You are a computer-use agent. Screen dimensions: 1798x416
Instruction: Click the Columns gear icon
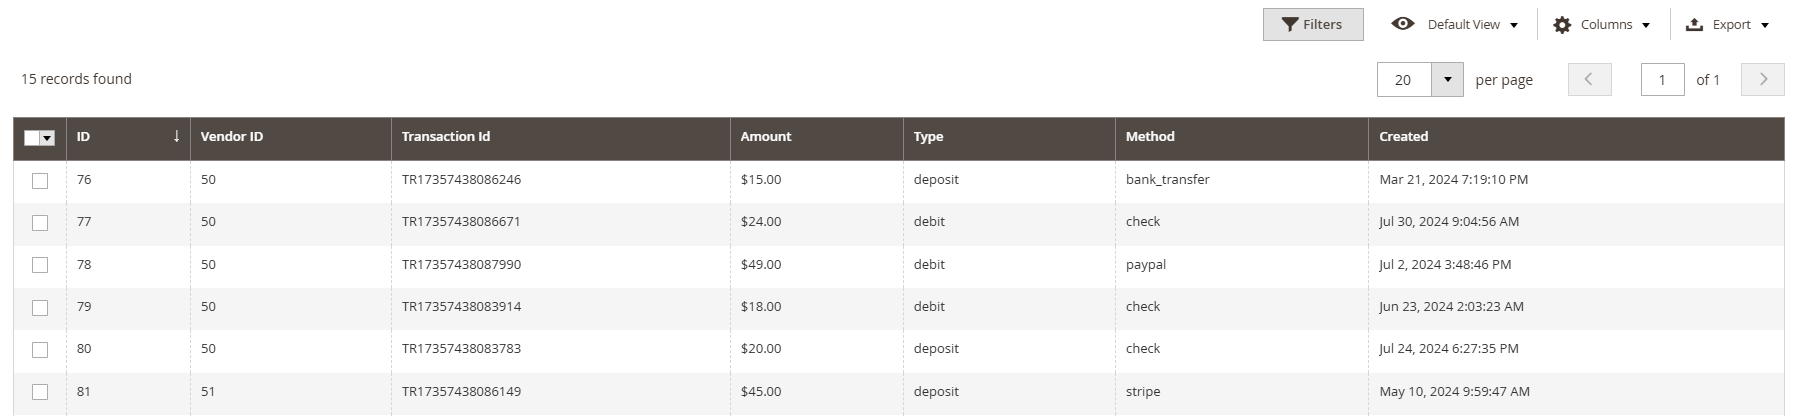coord(1562,25)
